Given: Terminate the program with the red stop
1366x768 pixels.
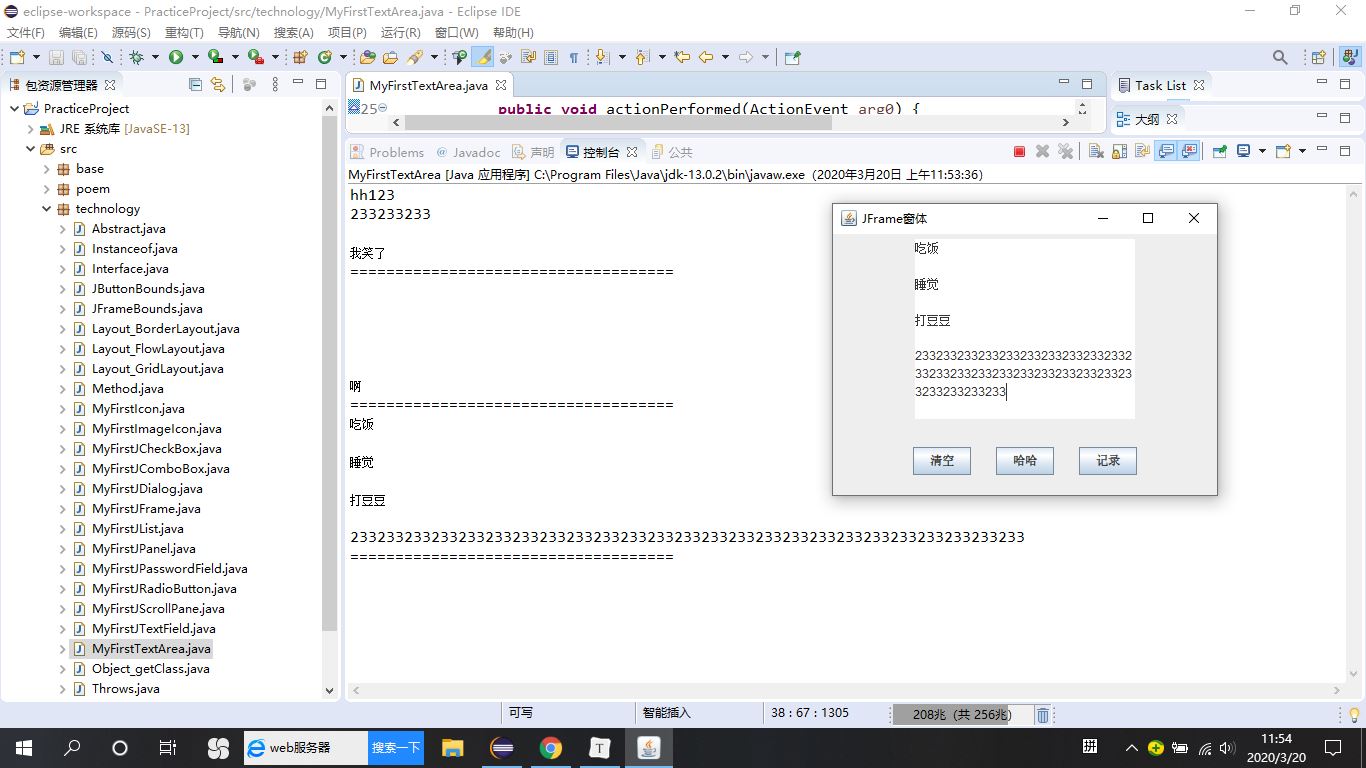Looking at the screenshot, I should click(1019, 151).
